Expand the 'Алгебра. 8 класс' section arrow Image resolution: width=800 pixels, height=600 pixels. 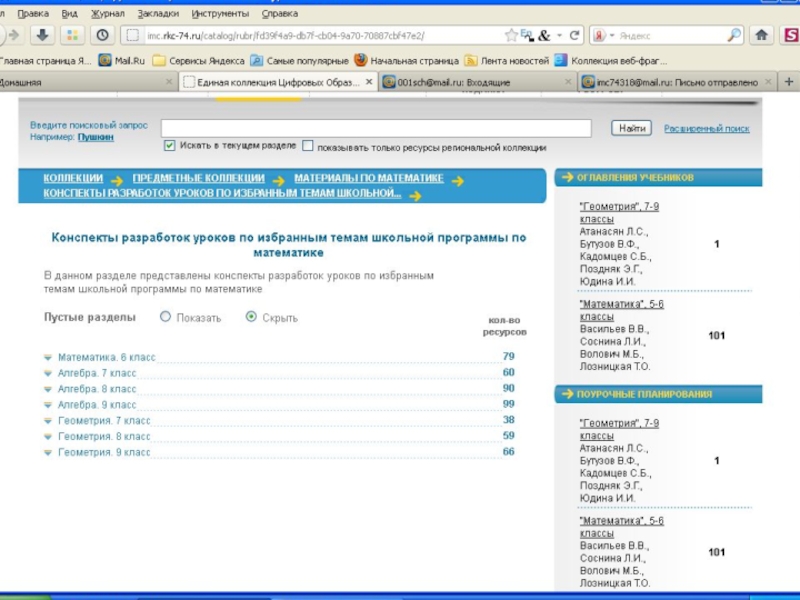click(48, 389)
